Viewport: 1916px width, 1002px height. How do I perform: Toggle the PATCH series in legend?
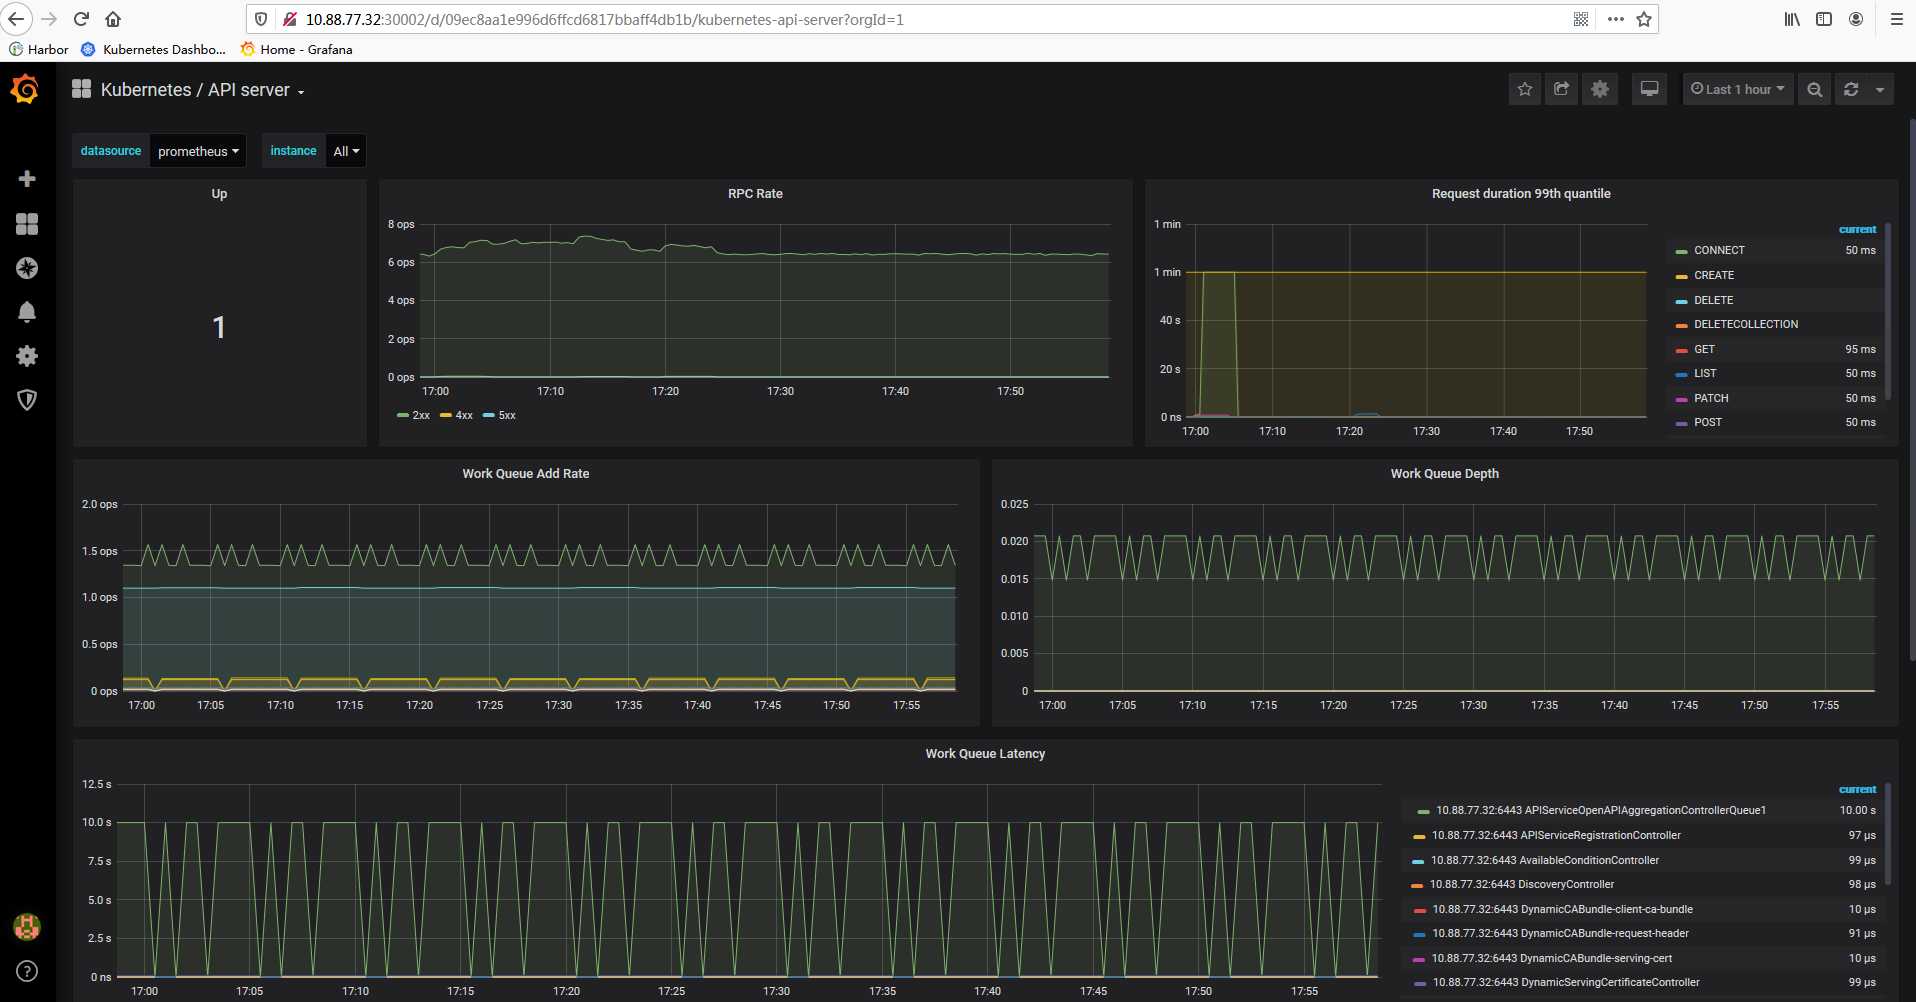(1711, 398)
